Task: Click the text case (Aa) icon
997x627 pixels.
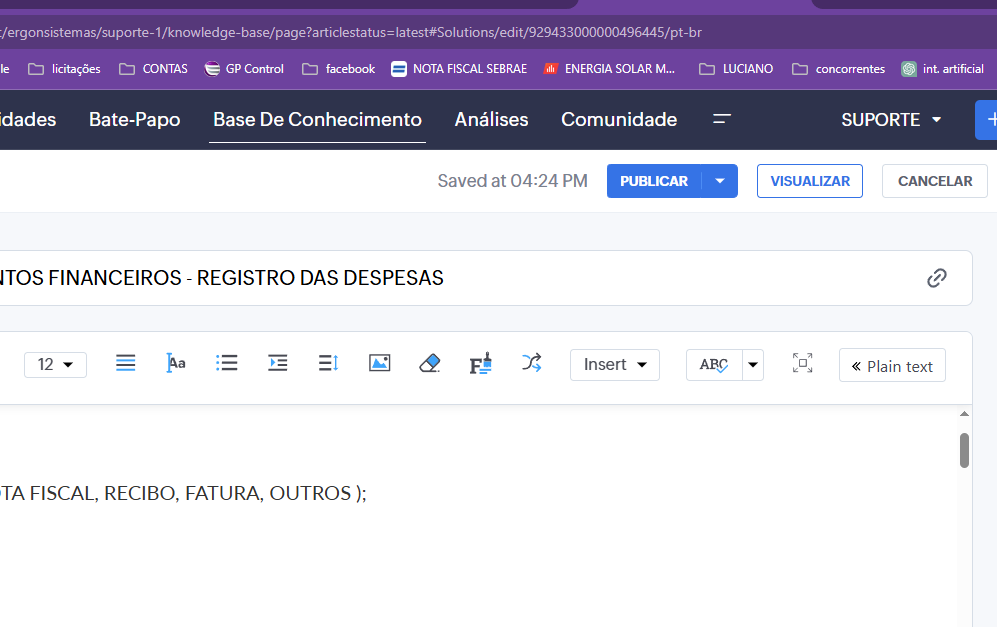Action: pyautogui.click(x=176, y=364)
